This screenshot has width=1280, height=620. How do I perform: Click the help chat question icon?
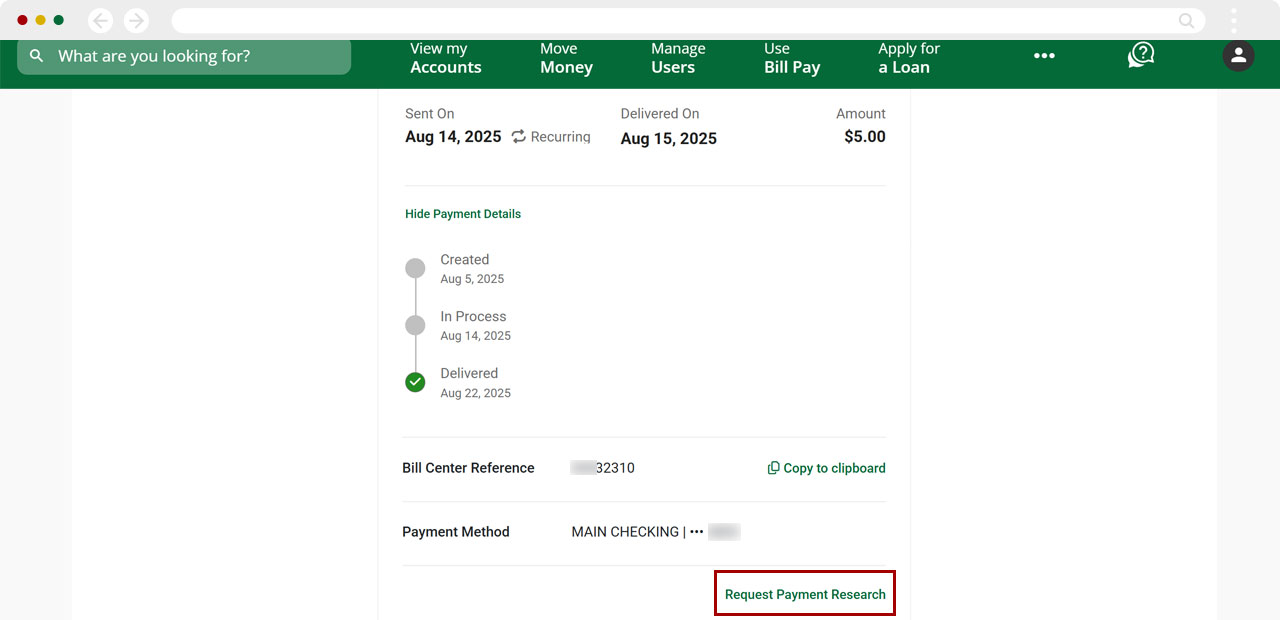tap(1140, 56)
